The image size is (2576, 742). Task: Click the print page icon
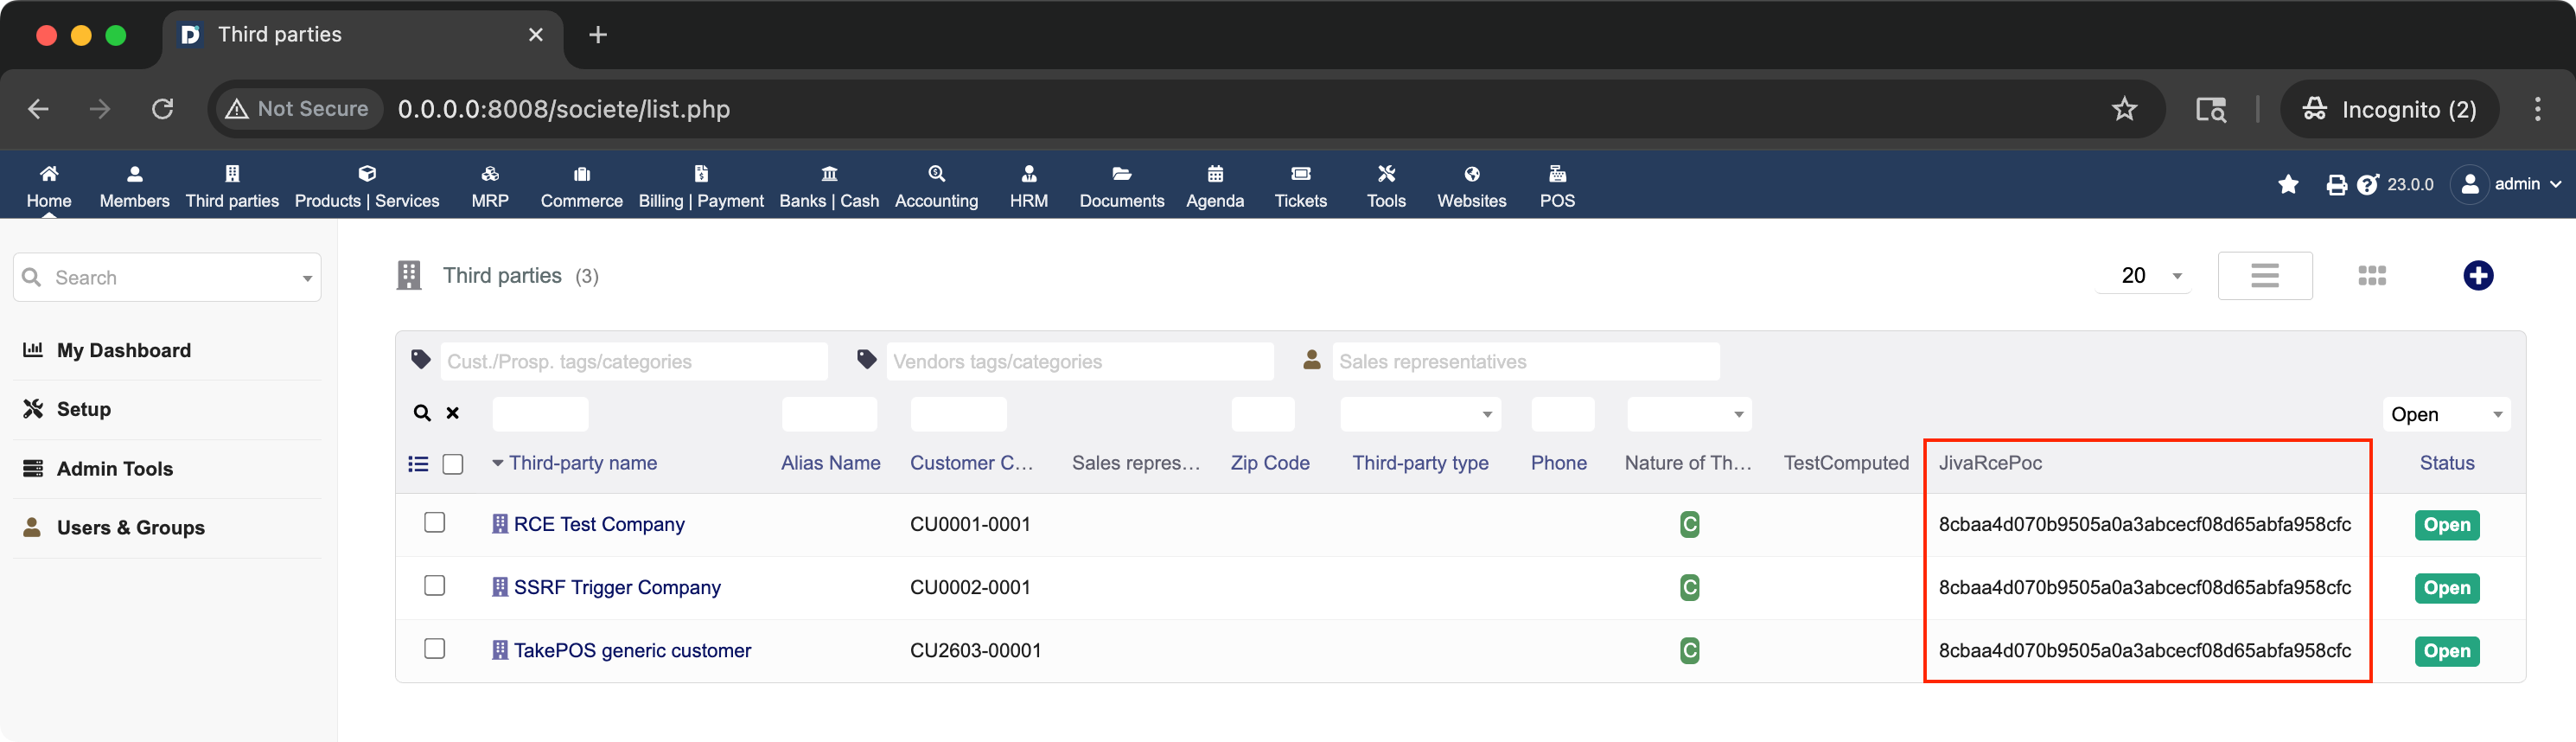tap(2336, 184)
